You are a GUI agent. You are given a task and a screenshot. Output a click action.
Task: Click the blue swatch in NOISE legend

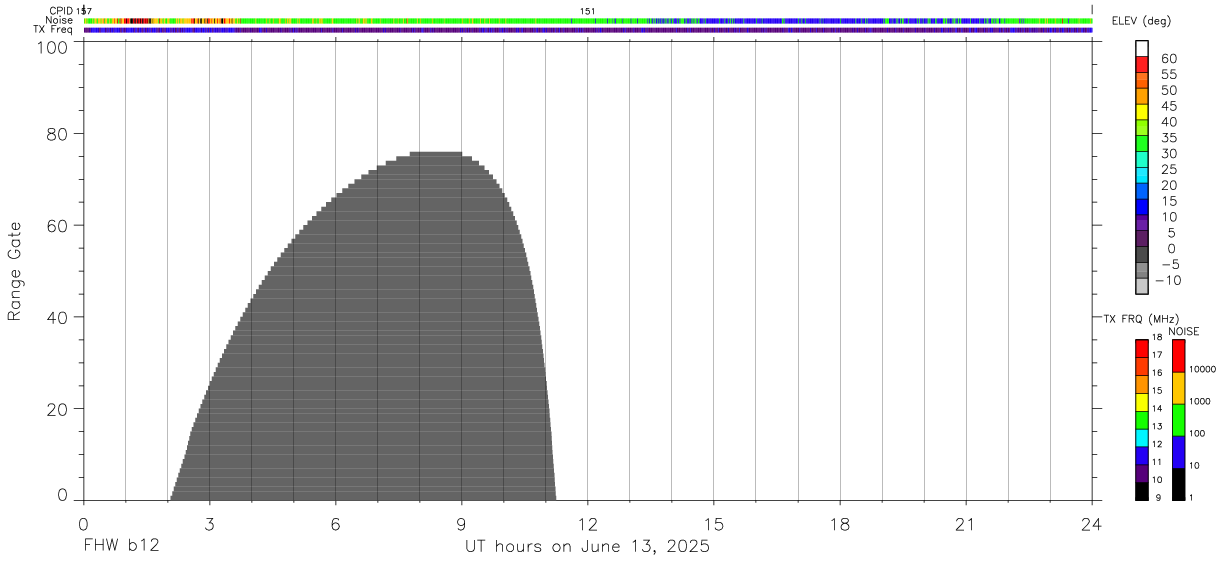coord(1178,453)
